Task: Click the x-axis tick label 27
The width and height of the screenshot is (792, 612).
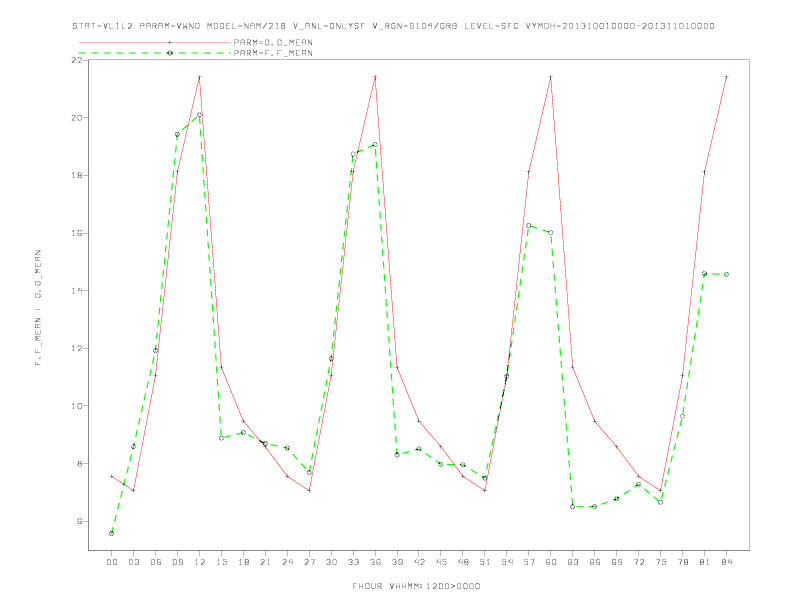Action: pos(309,562)
